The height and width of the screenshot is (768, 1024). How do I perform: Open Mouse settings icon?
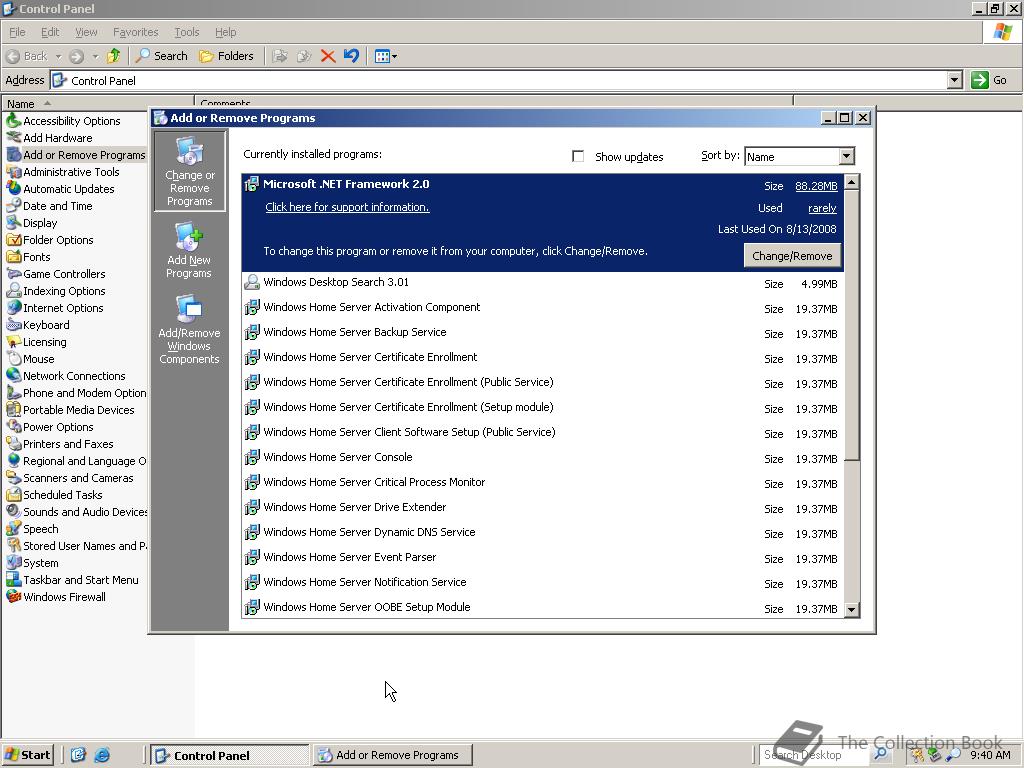click(13, 359)
